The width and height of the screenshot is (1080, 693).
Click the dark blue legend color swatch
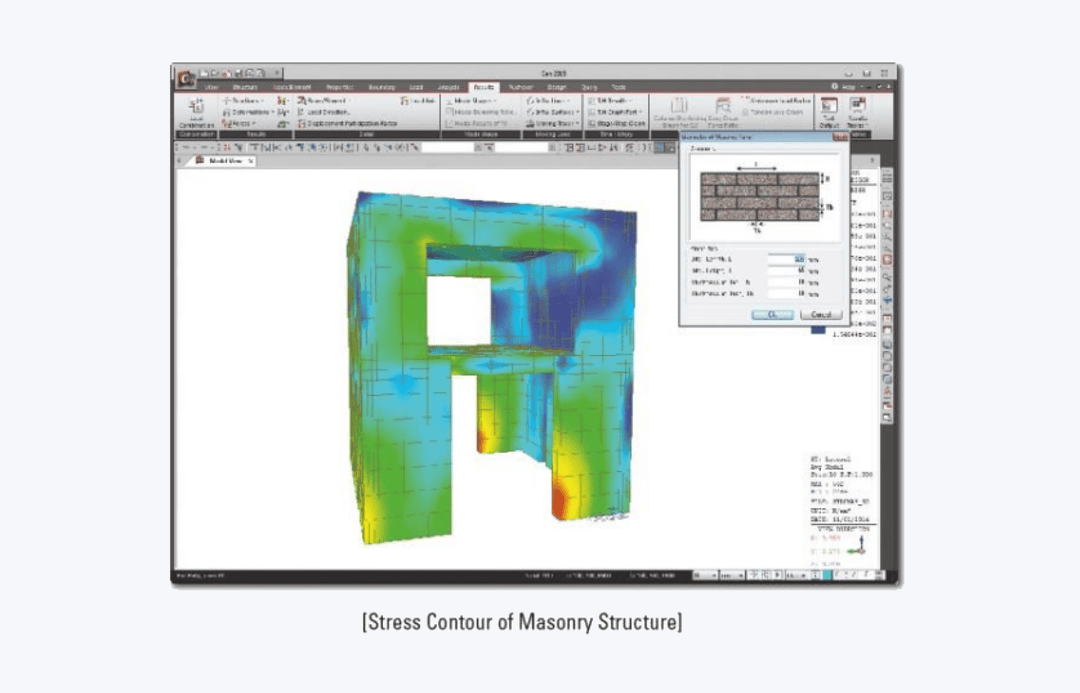click(818, 330)
